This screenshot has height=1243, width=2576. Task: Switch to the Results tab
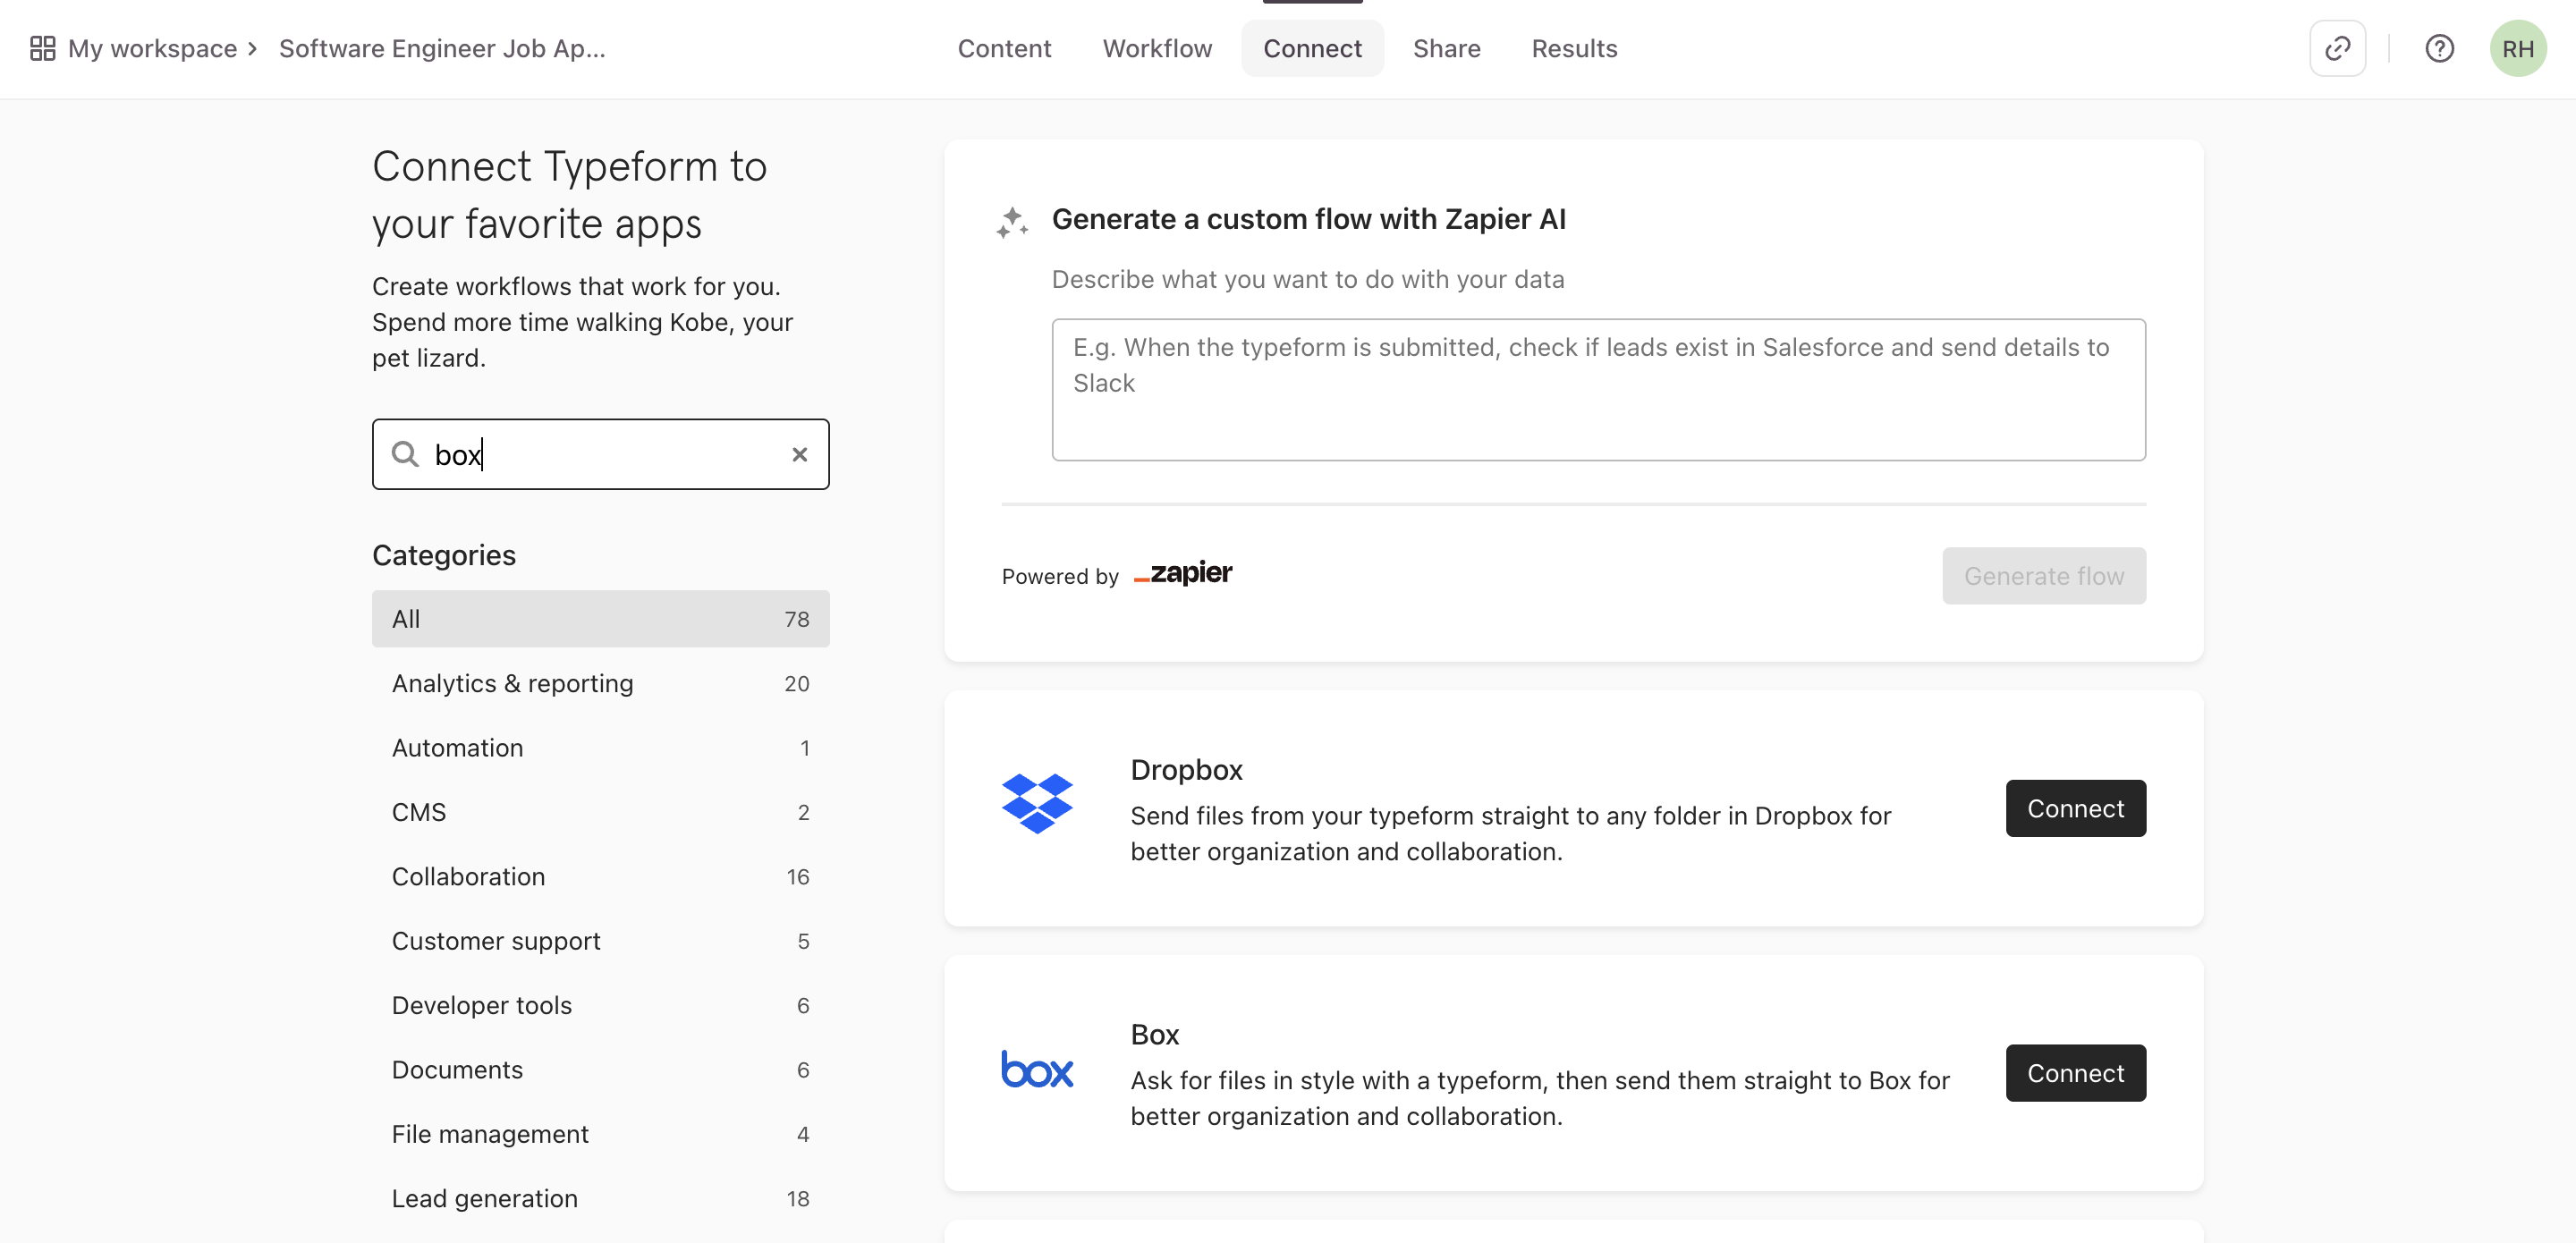coord(1574,48)
